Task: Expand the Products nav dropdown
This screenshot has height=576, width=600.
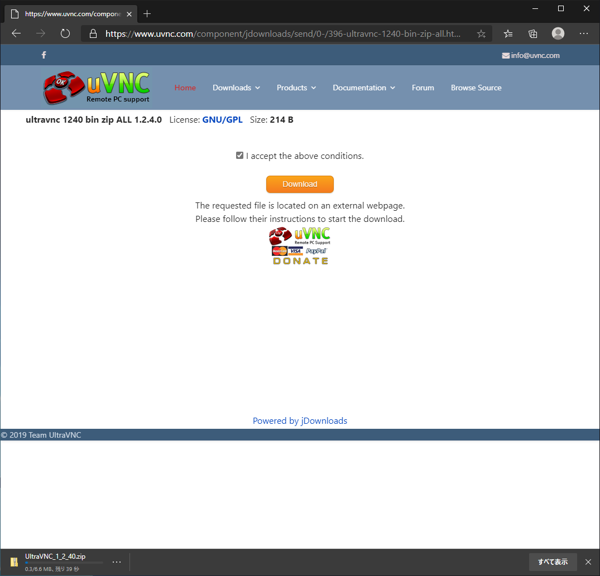Action: [x=296, y=88]
